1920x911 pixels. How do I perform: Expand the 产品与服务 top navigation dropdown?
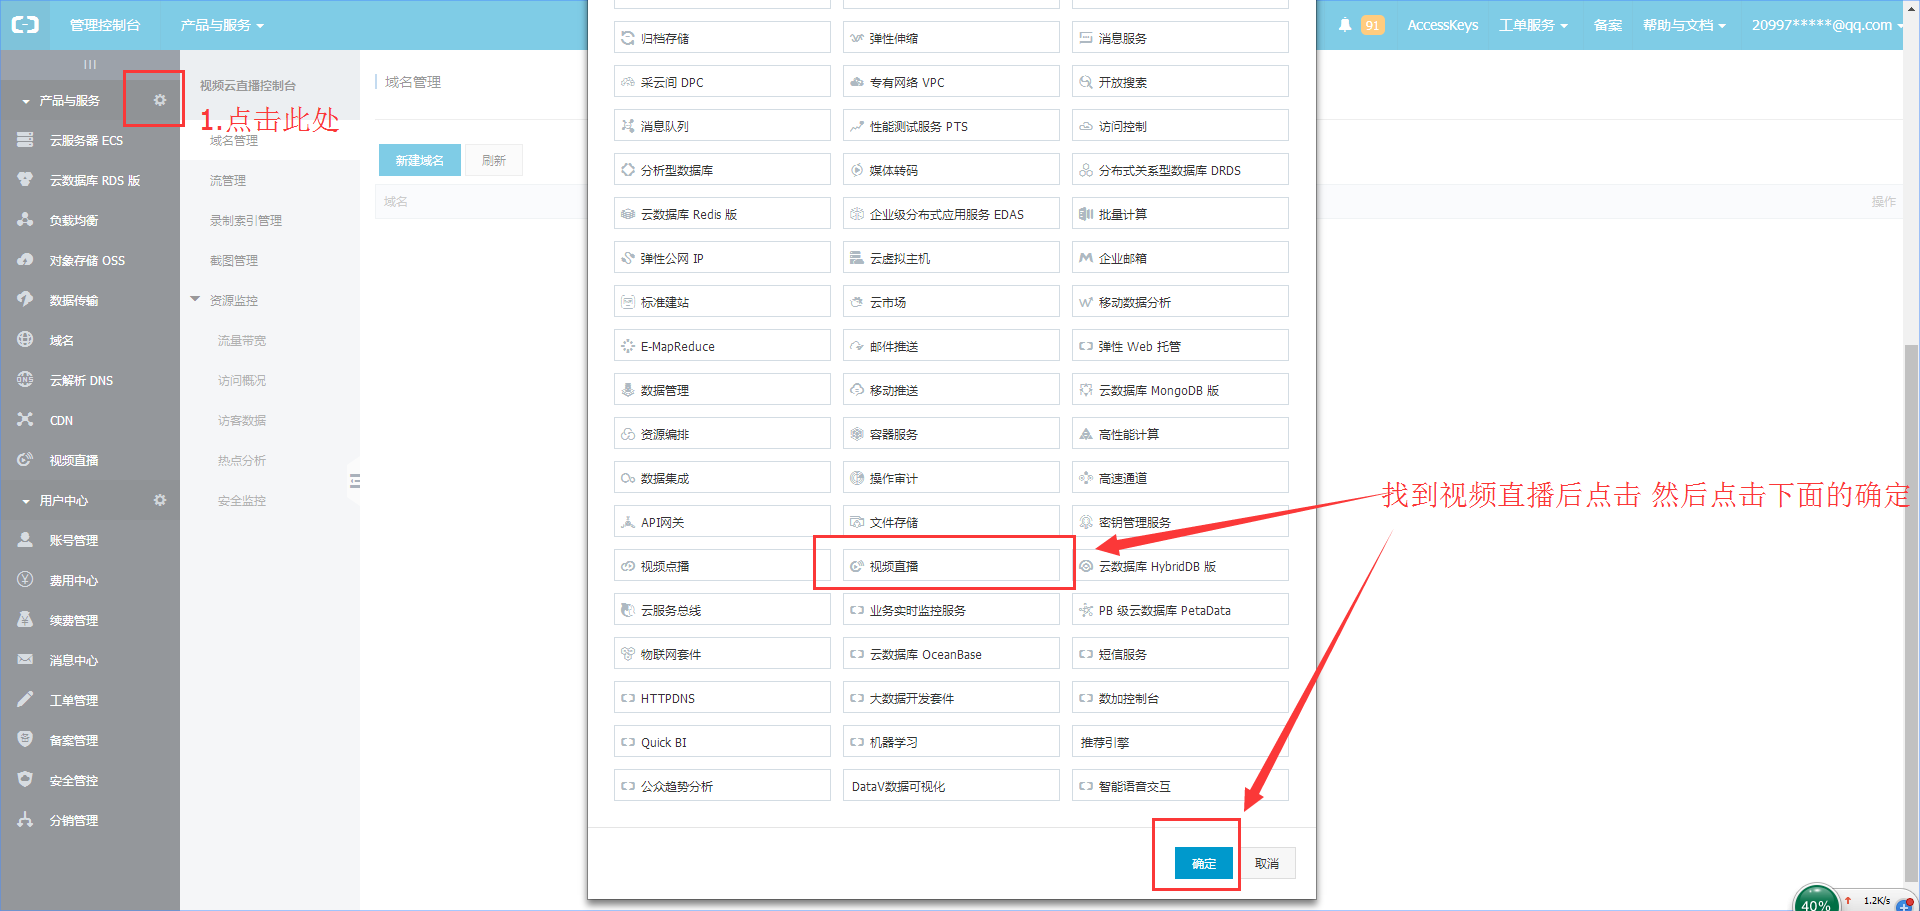(x=221, y=25)
